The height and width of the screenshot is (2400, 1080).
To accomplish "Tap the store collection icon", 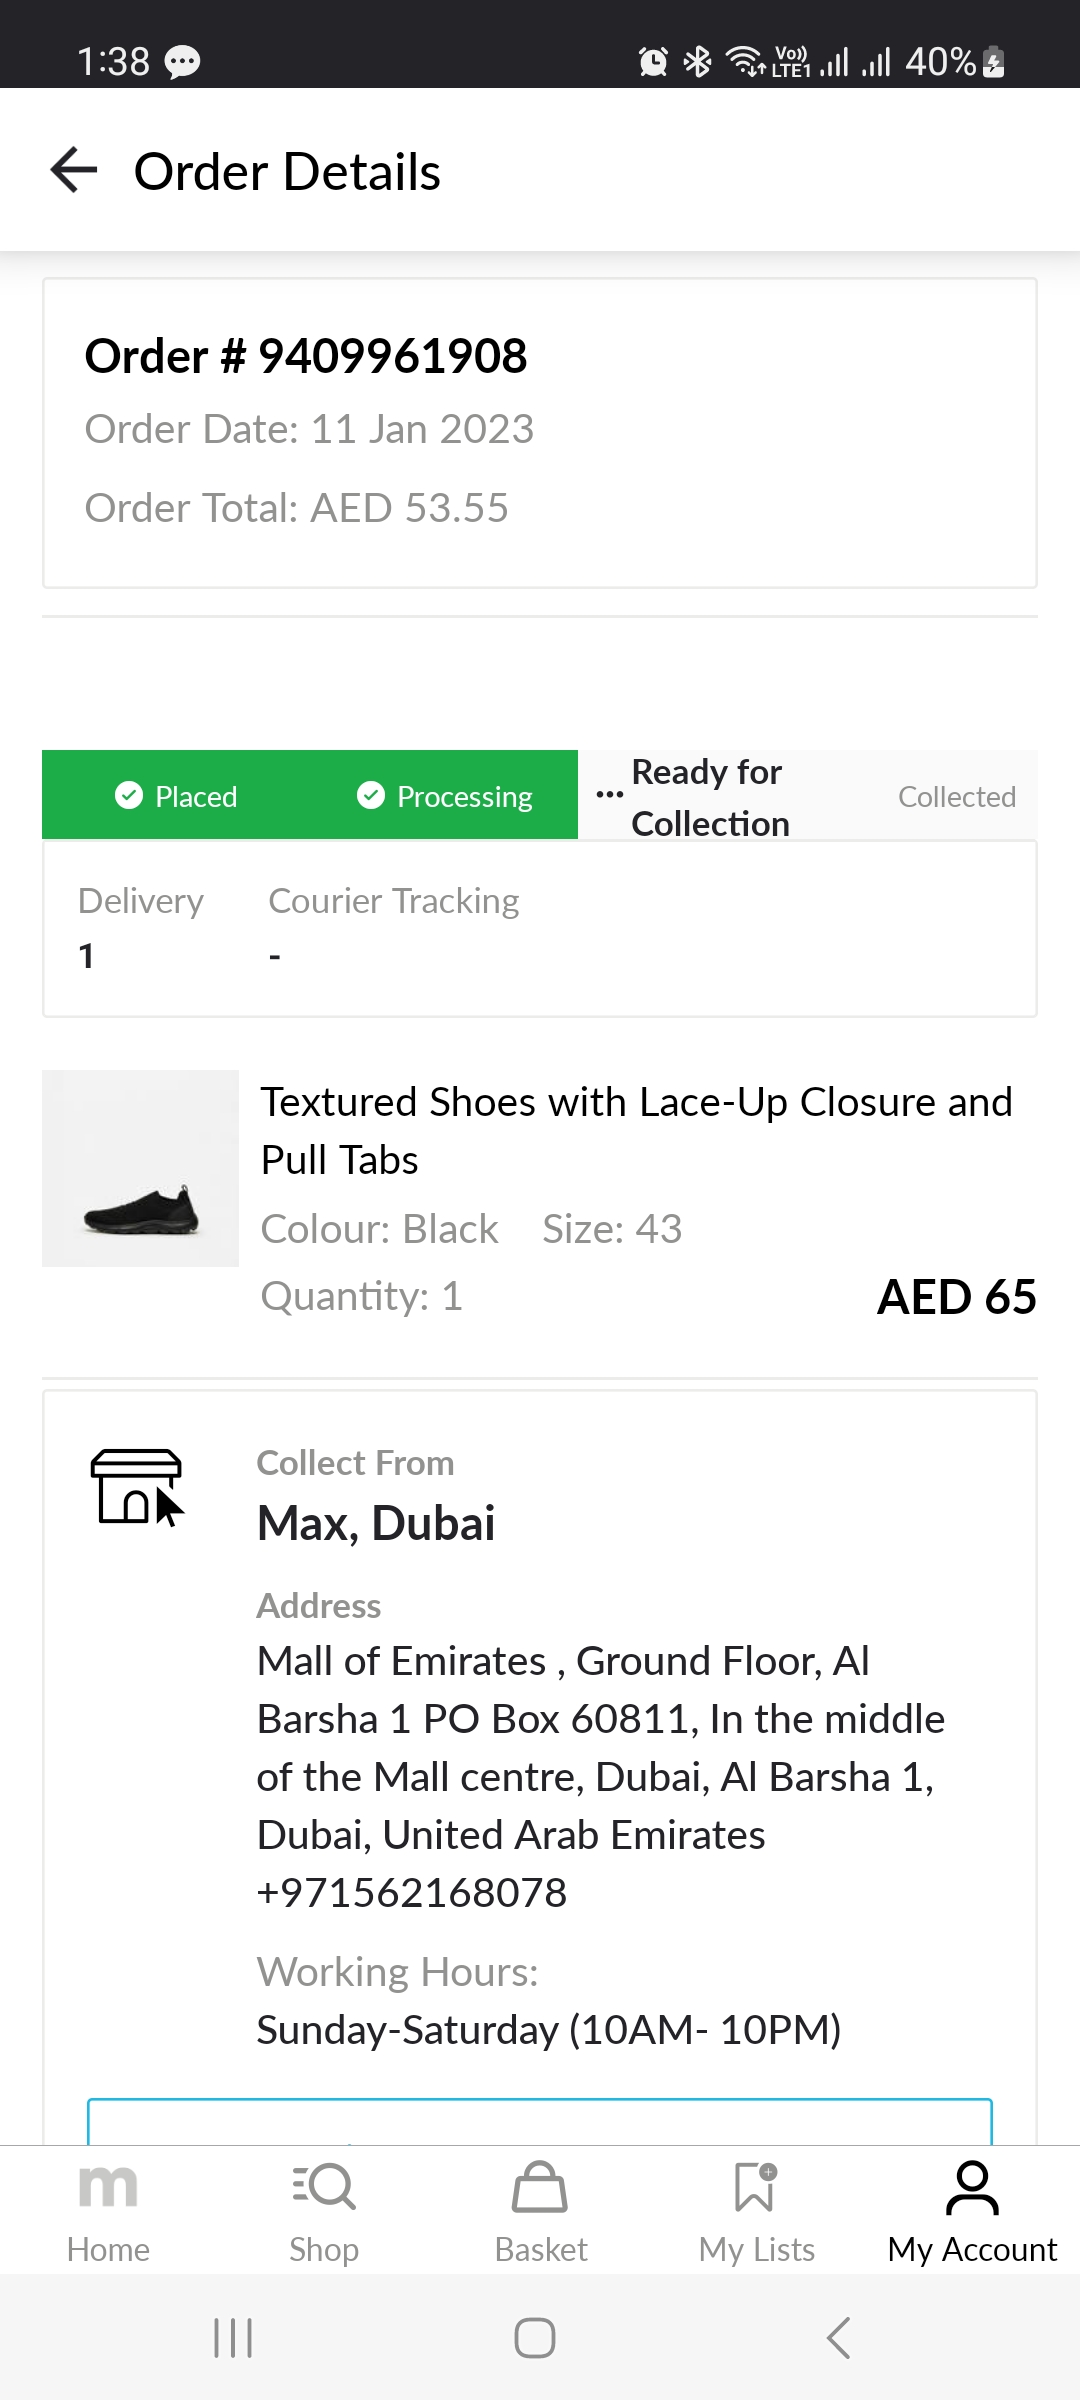I will tap(137, 1487).
